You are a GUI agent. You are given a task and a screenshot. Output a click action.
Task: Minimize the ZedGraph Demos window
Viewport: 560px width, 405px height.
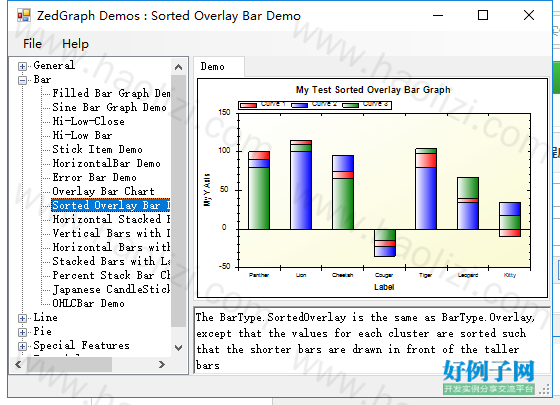click(x=438, y=15)
